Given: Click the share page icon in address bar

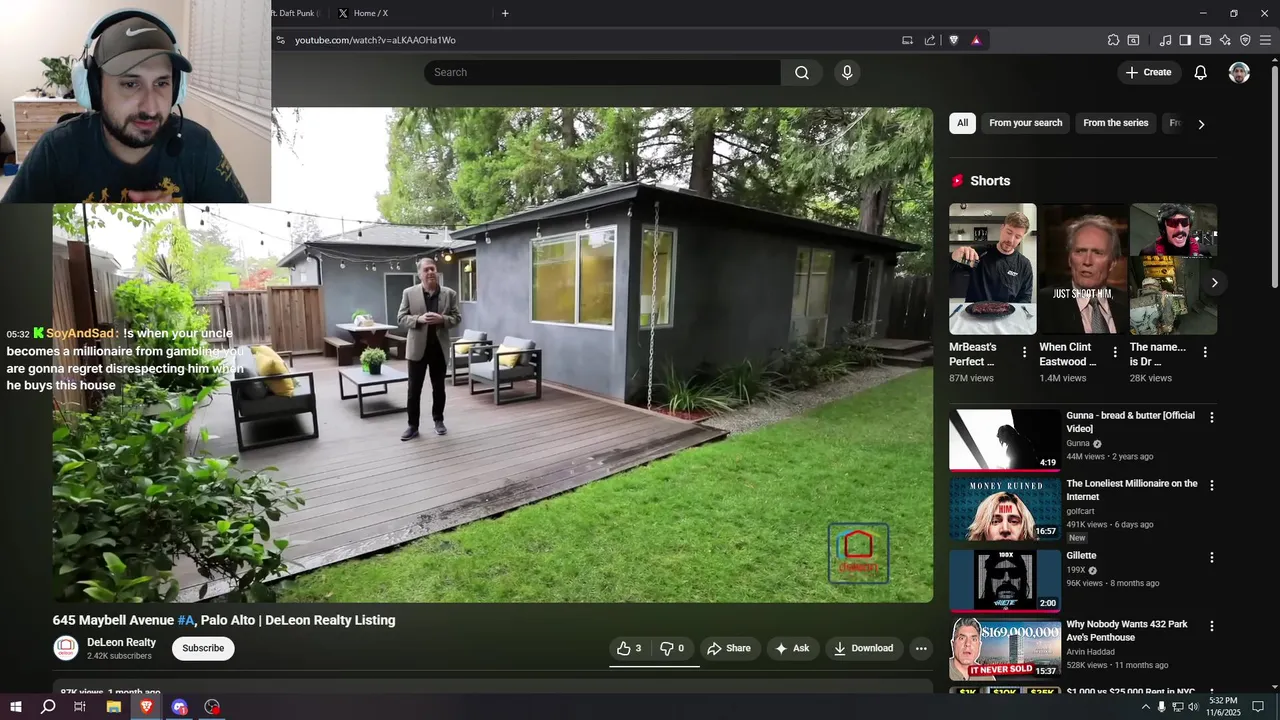Looking at the screenshot, I should tap(930, 40).
